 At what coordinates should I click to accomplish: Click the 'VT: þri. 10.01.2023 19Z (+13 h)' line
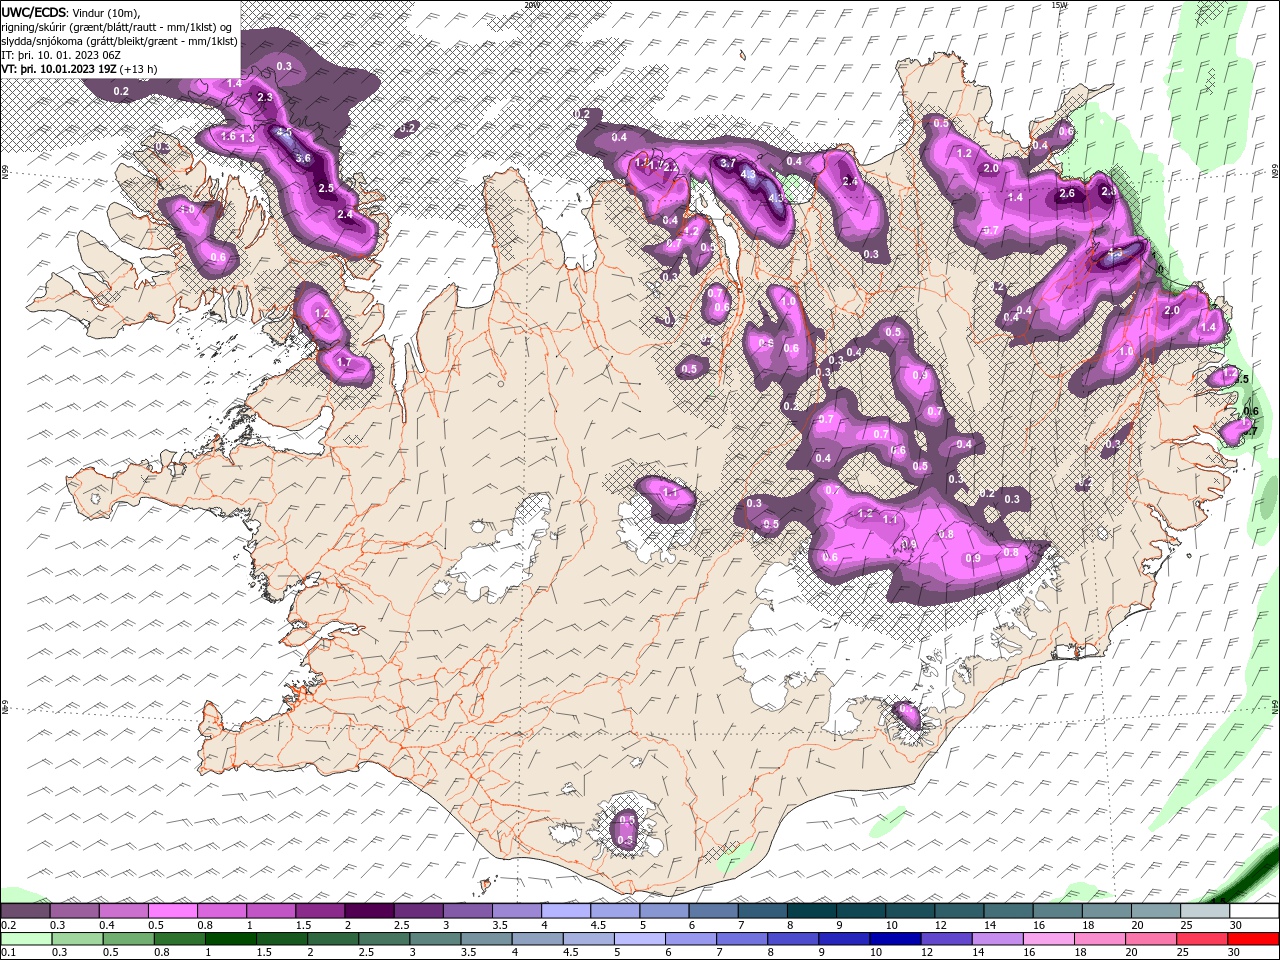[x=79, y=69]
